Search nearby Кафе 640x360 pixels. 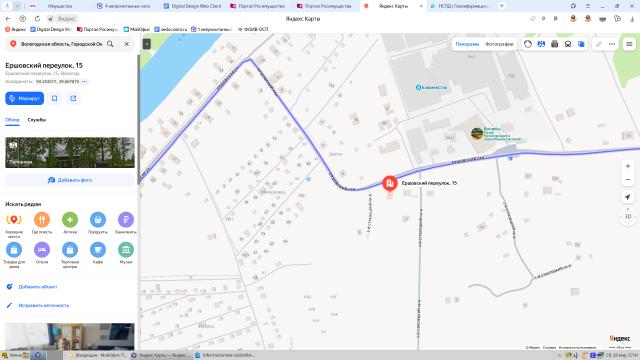[98, 253]
